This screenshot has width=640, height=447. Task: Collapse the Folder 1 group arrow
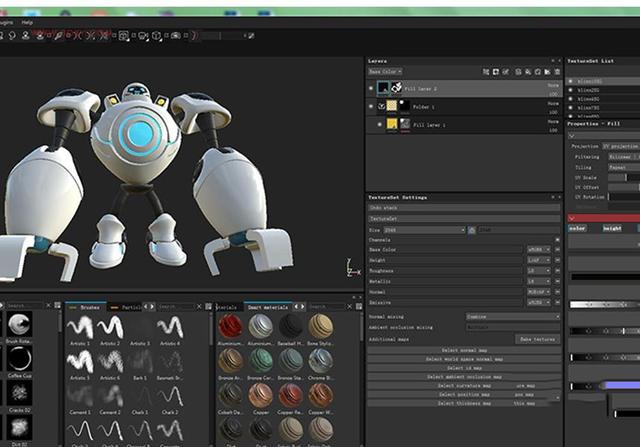pos(381,106)
